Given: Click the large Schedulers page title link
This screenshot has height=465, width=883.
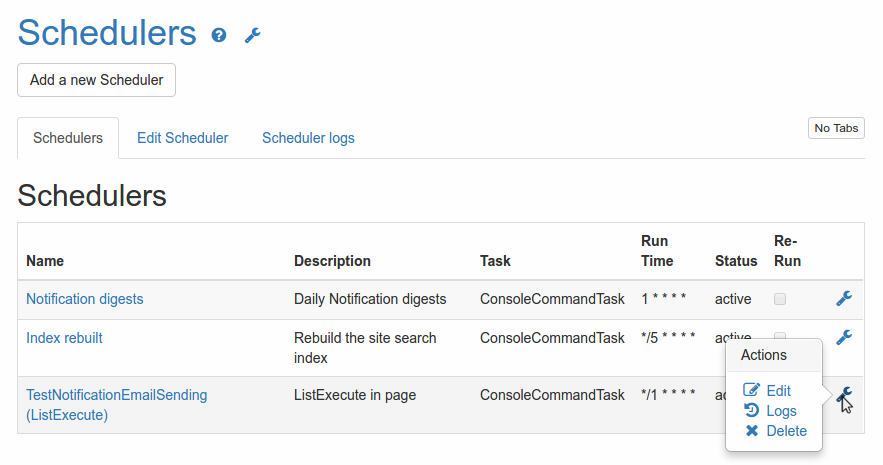Looking at the screenshot, I should click(x=107, y=33).
